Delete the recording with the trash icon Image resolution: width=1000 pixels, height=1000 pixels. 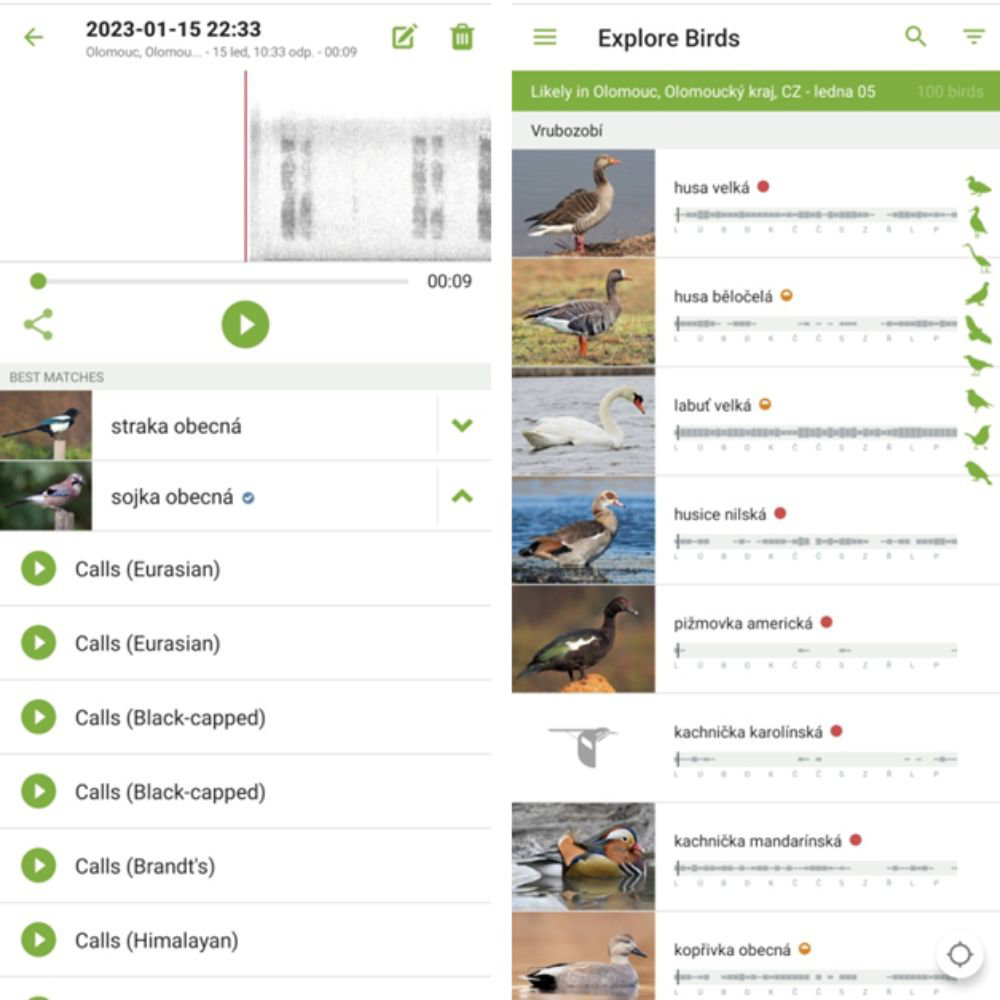tap(462, 37)
